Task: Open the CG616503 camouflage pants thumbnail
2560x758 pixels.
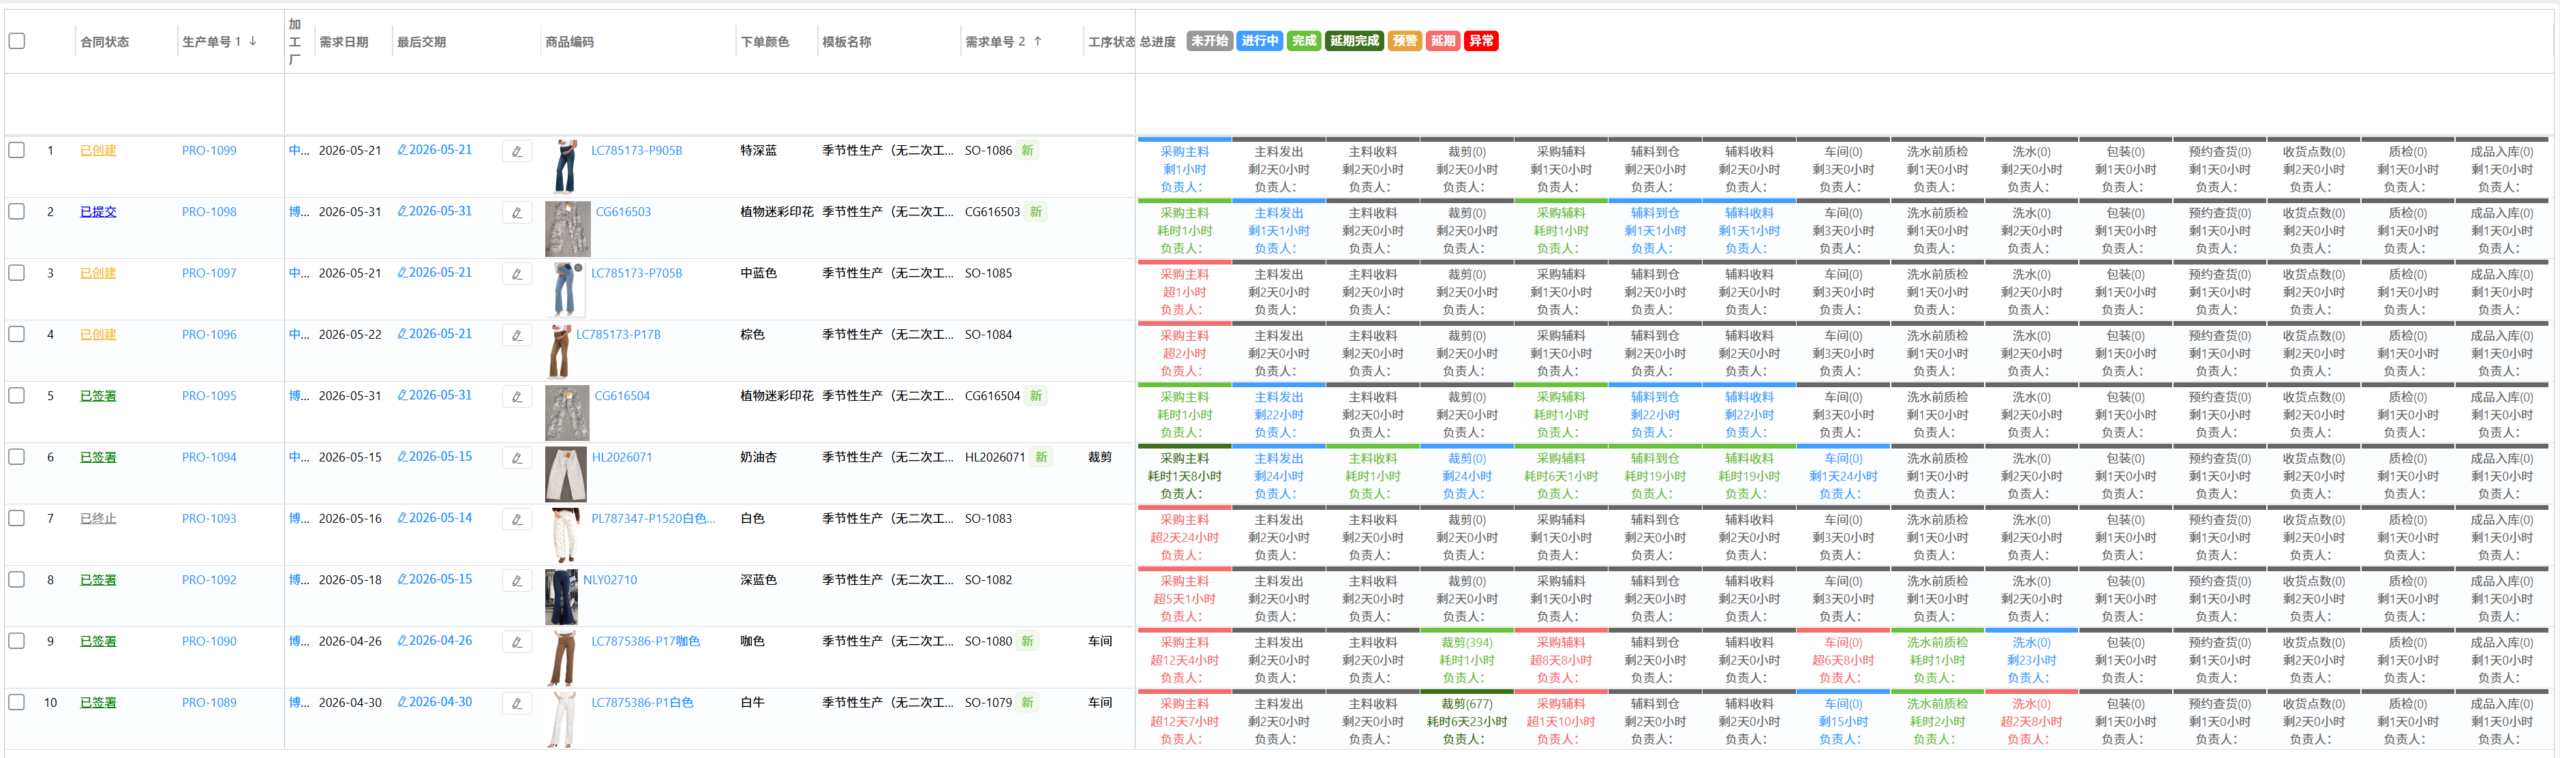Action: [x=567, y=229]
